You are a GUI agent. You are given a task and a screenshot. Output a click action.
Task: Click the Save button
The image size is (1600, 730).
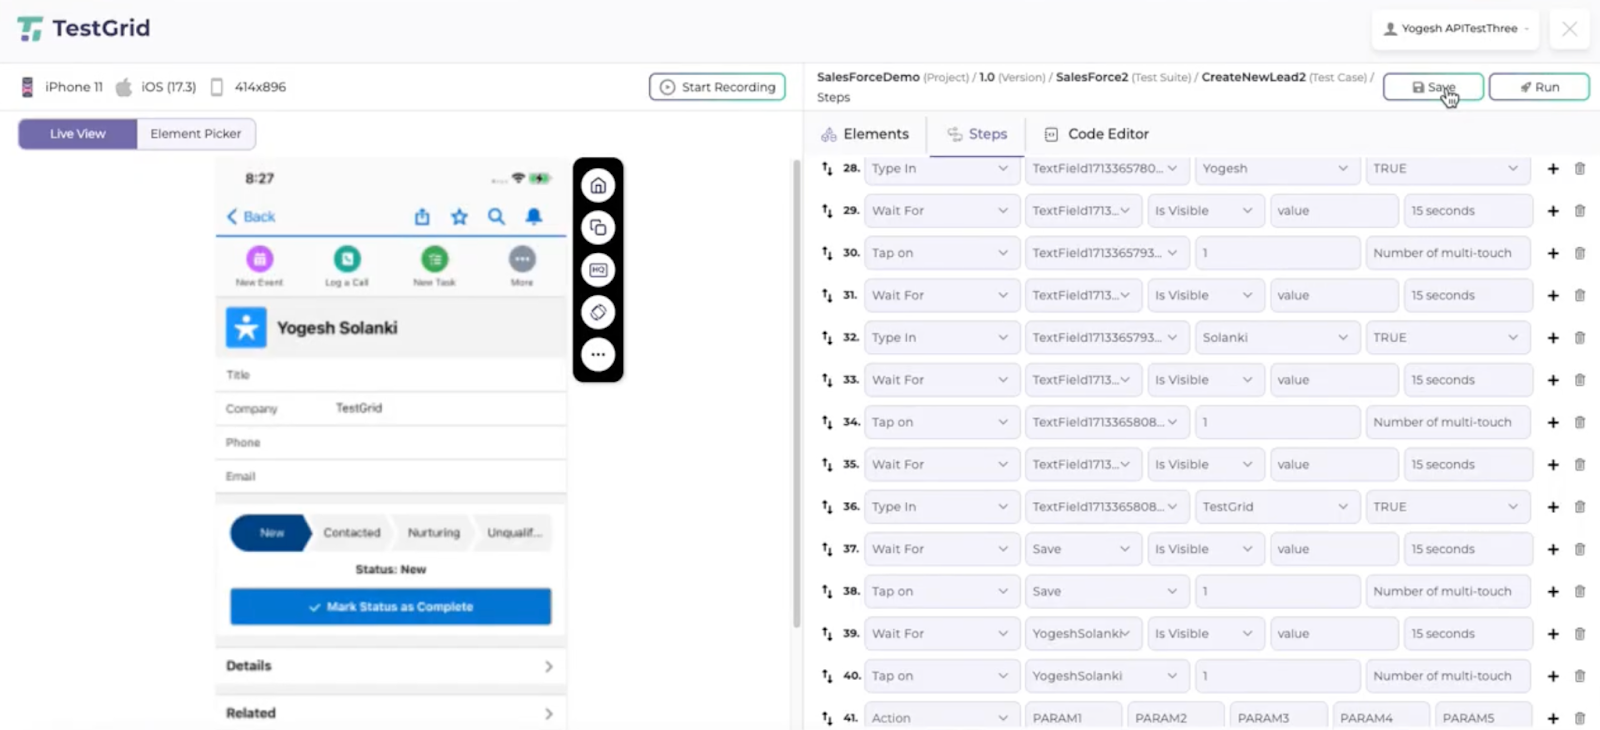click(1433, 87)
